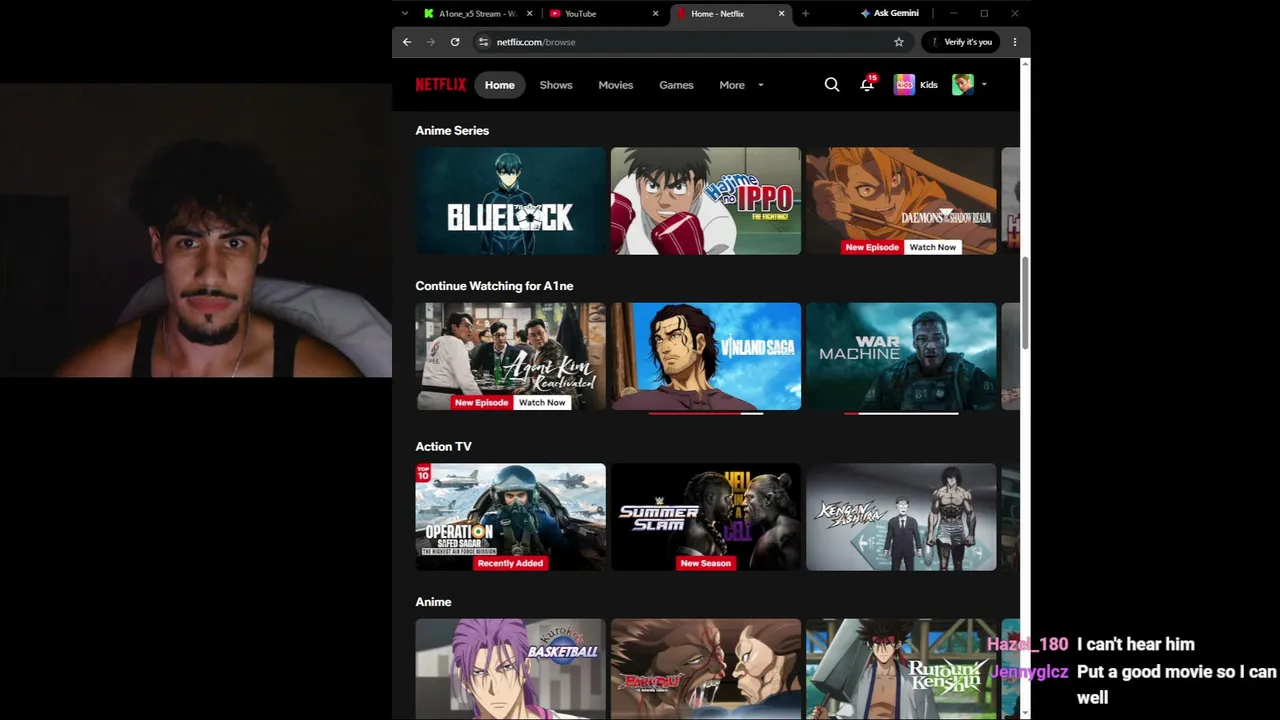Expand the More navigation dropdown
The width and height of the screenshot is (1280, 720).
741,85
